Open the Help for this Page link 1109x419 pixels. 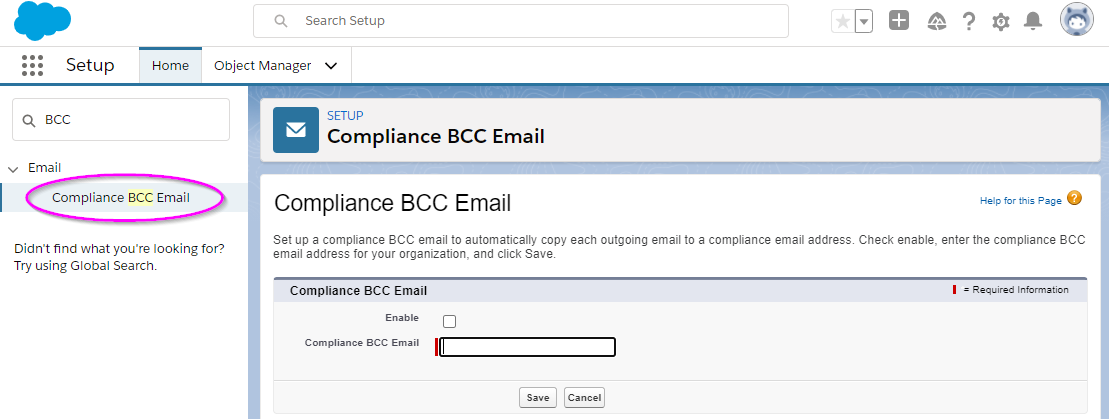coord(1021,201)
